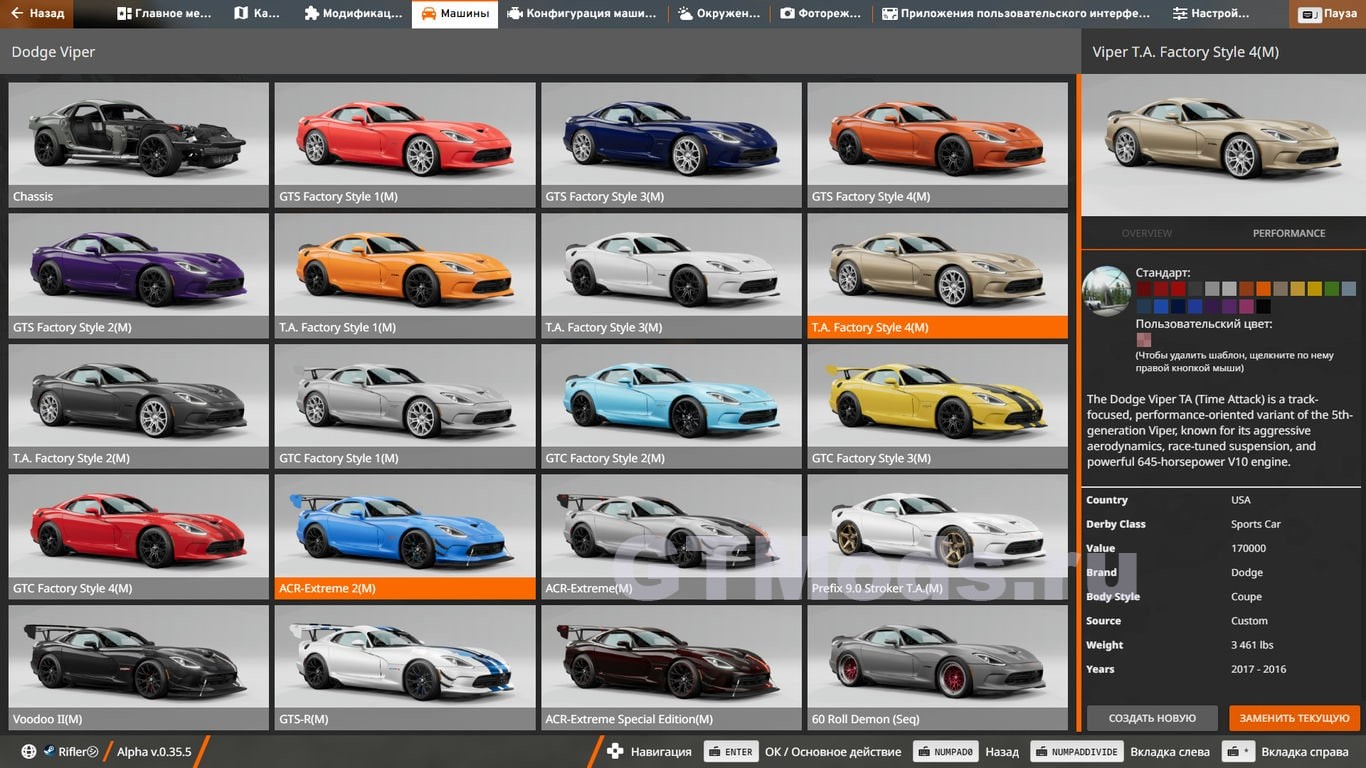Open the Модификации tab
The width and height of the screenshot is (1366, 768).
(353, 14)
